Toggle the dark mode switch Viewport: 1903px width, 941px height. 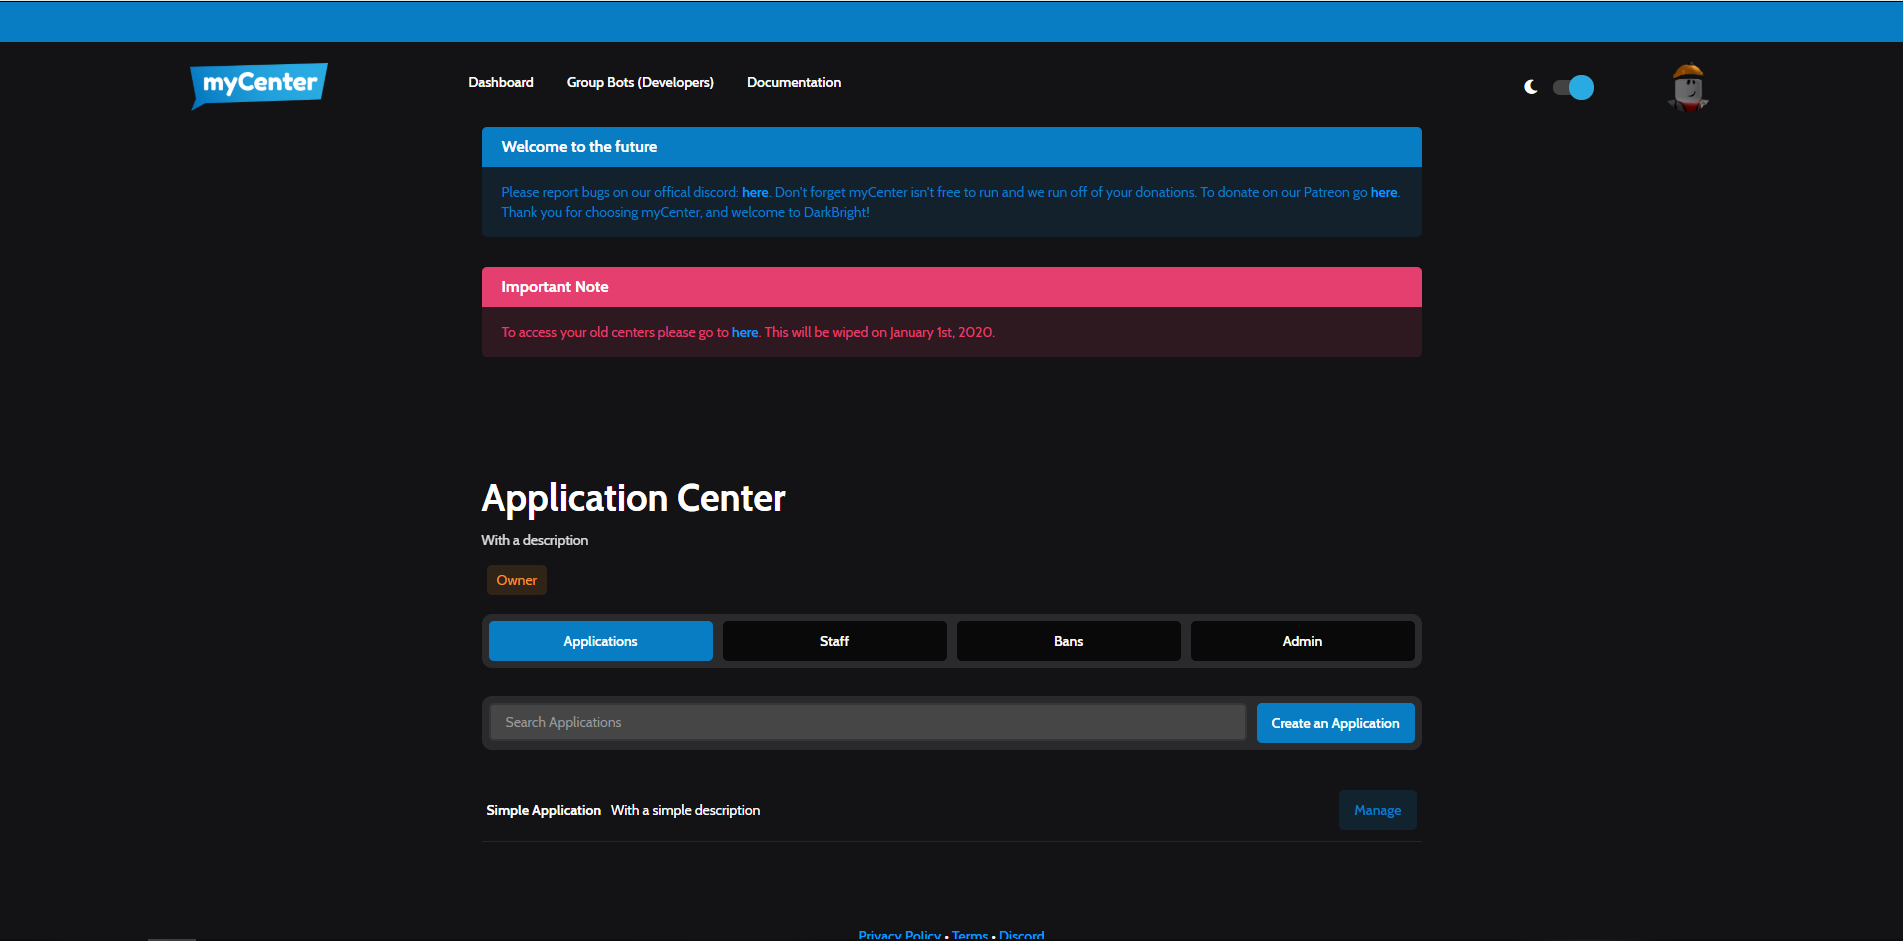click(1574, 87)
